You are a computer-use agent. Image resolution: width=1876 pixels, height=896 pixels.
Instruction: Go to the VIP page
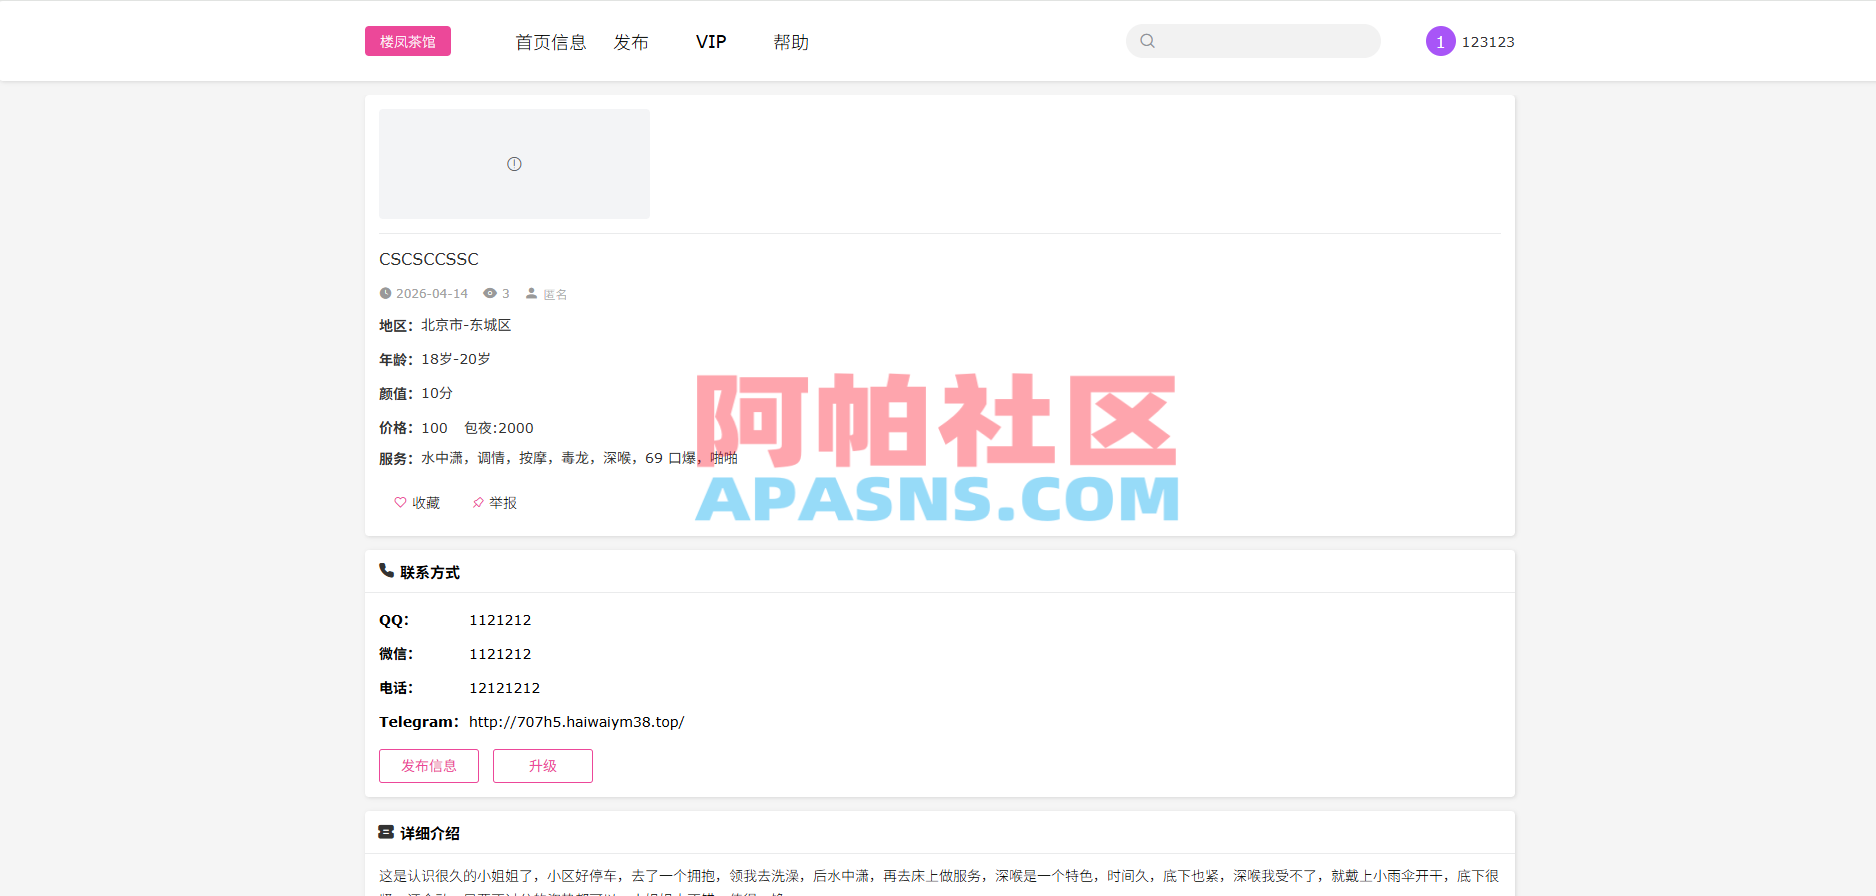coord(711,42)
